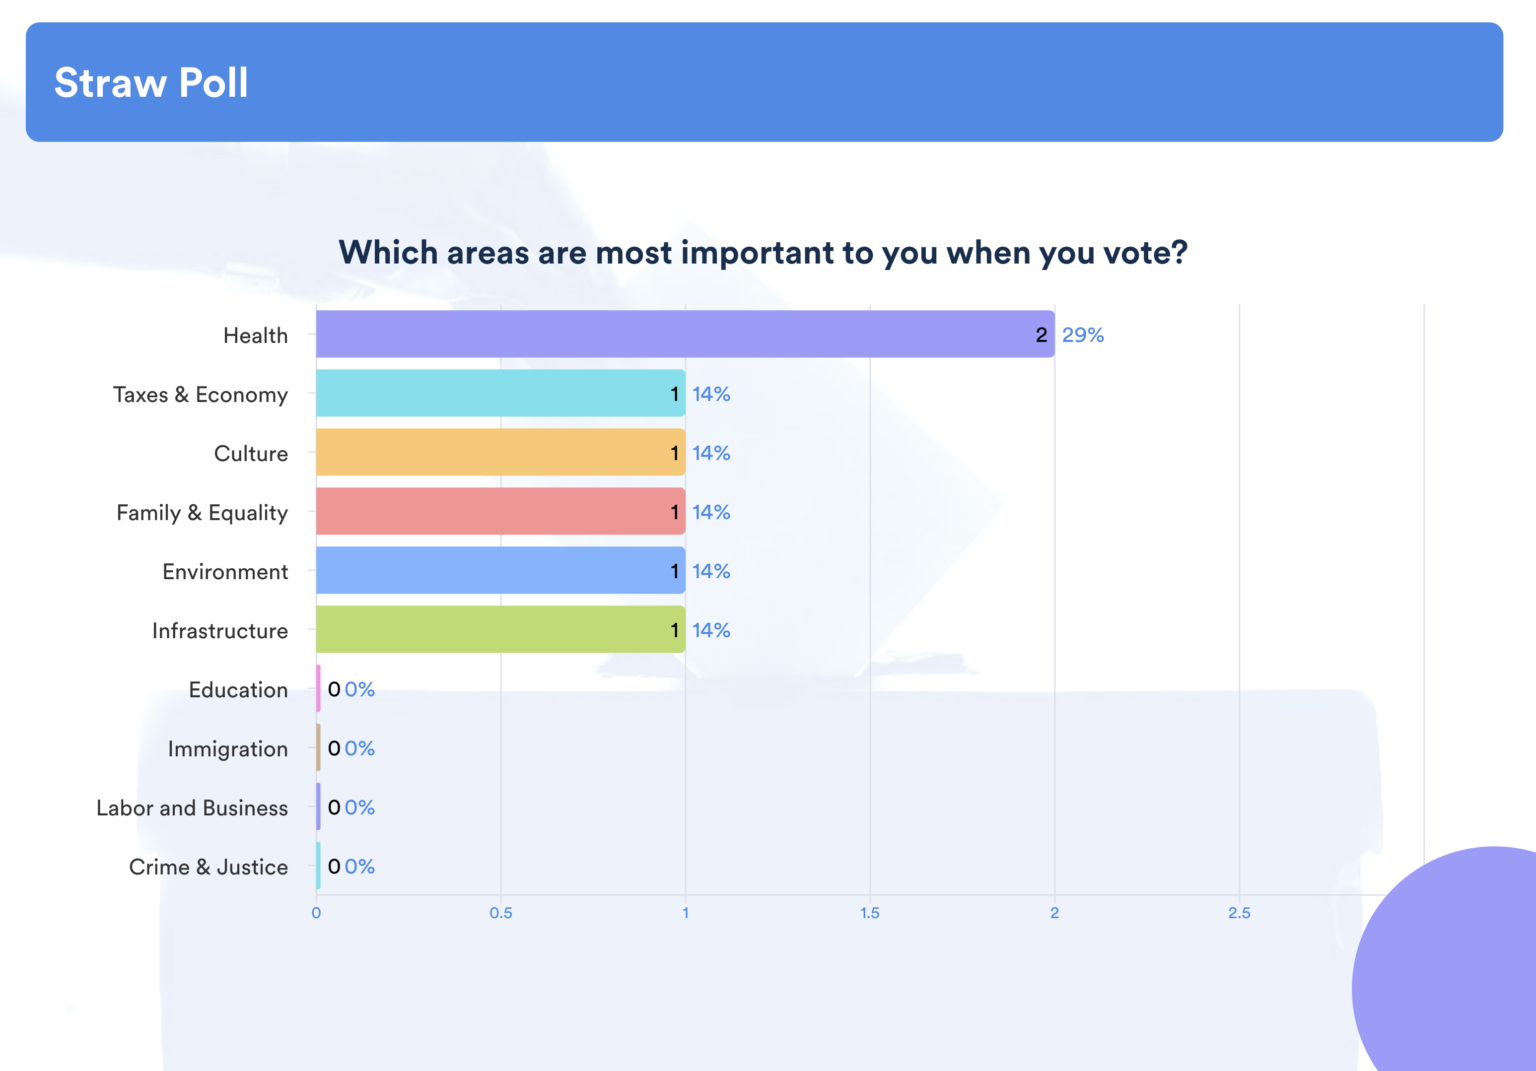
Task: Click the 14% label beside Culture
Action: click(x=711, y=453)
